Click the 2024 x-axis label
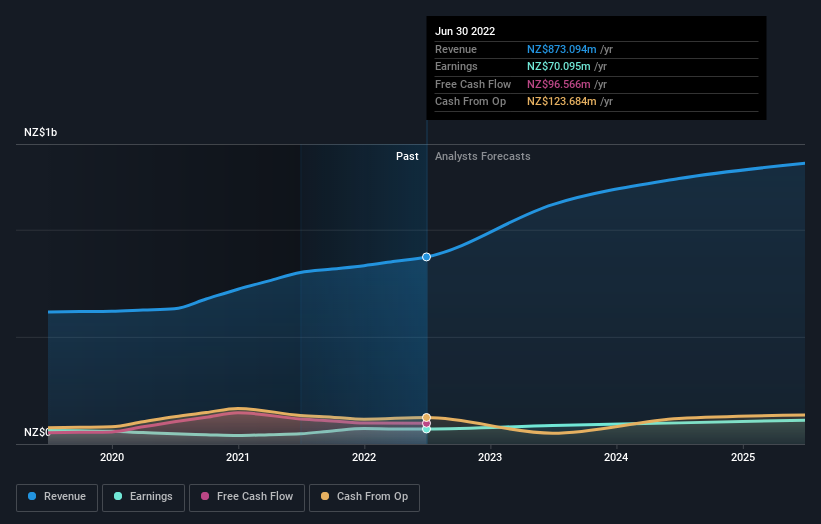This screenshot has height=524, width=821. click(x=616, y=457)
